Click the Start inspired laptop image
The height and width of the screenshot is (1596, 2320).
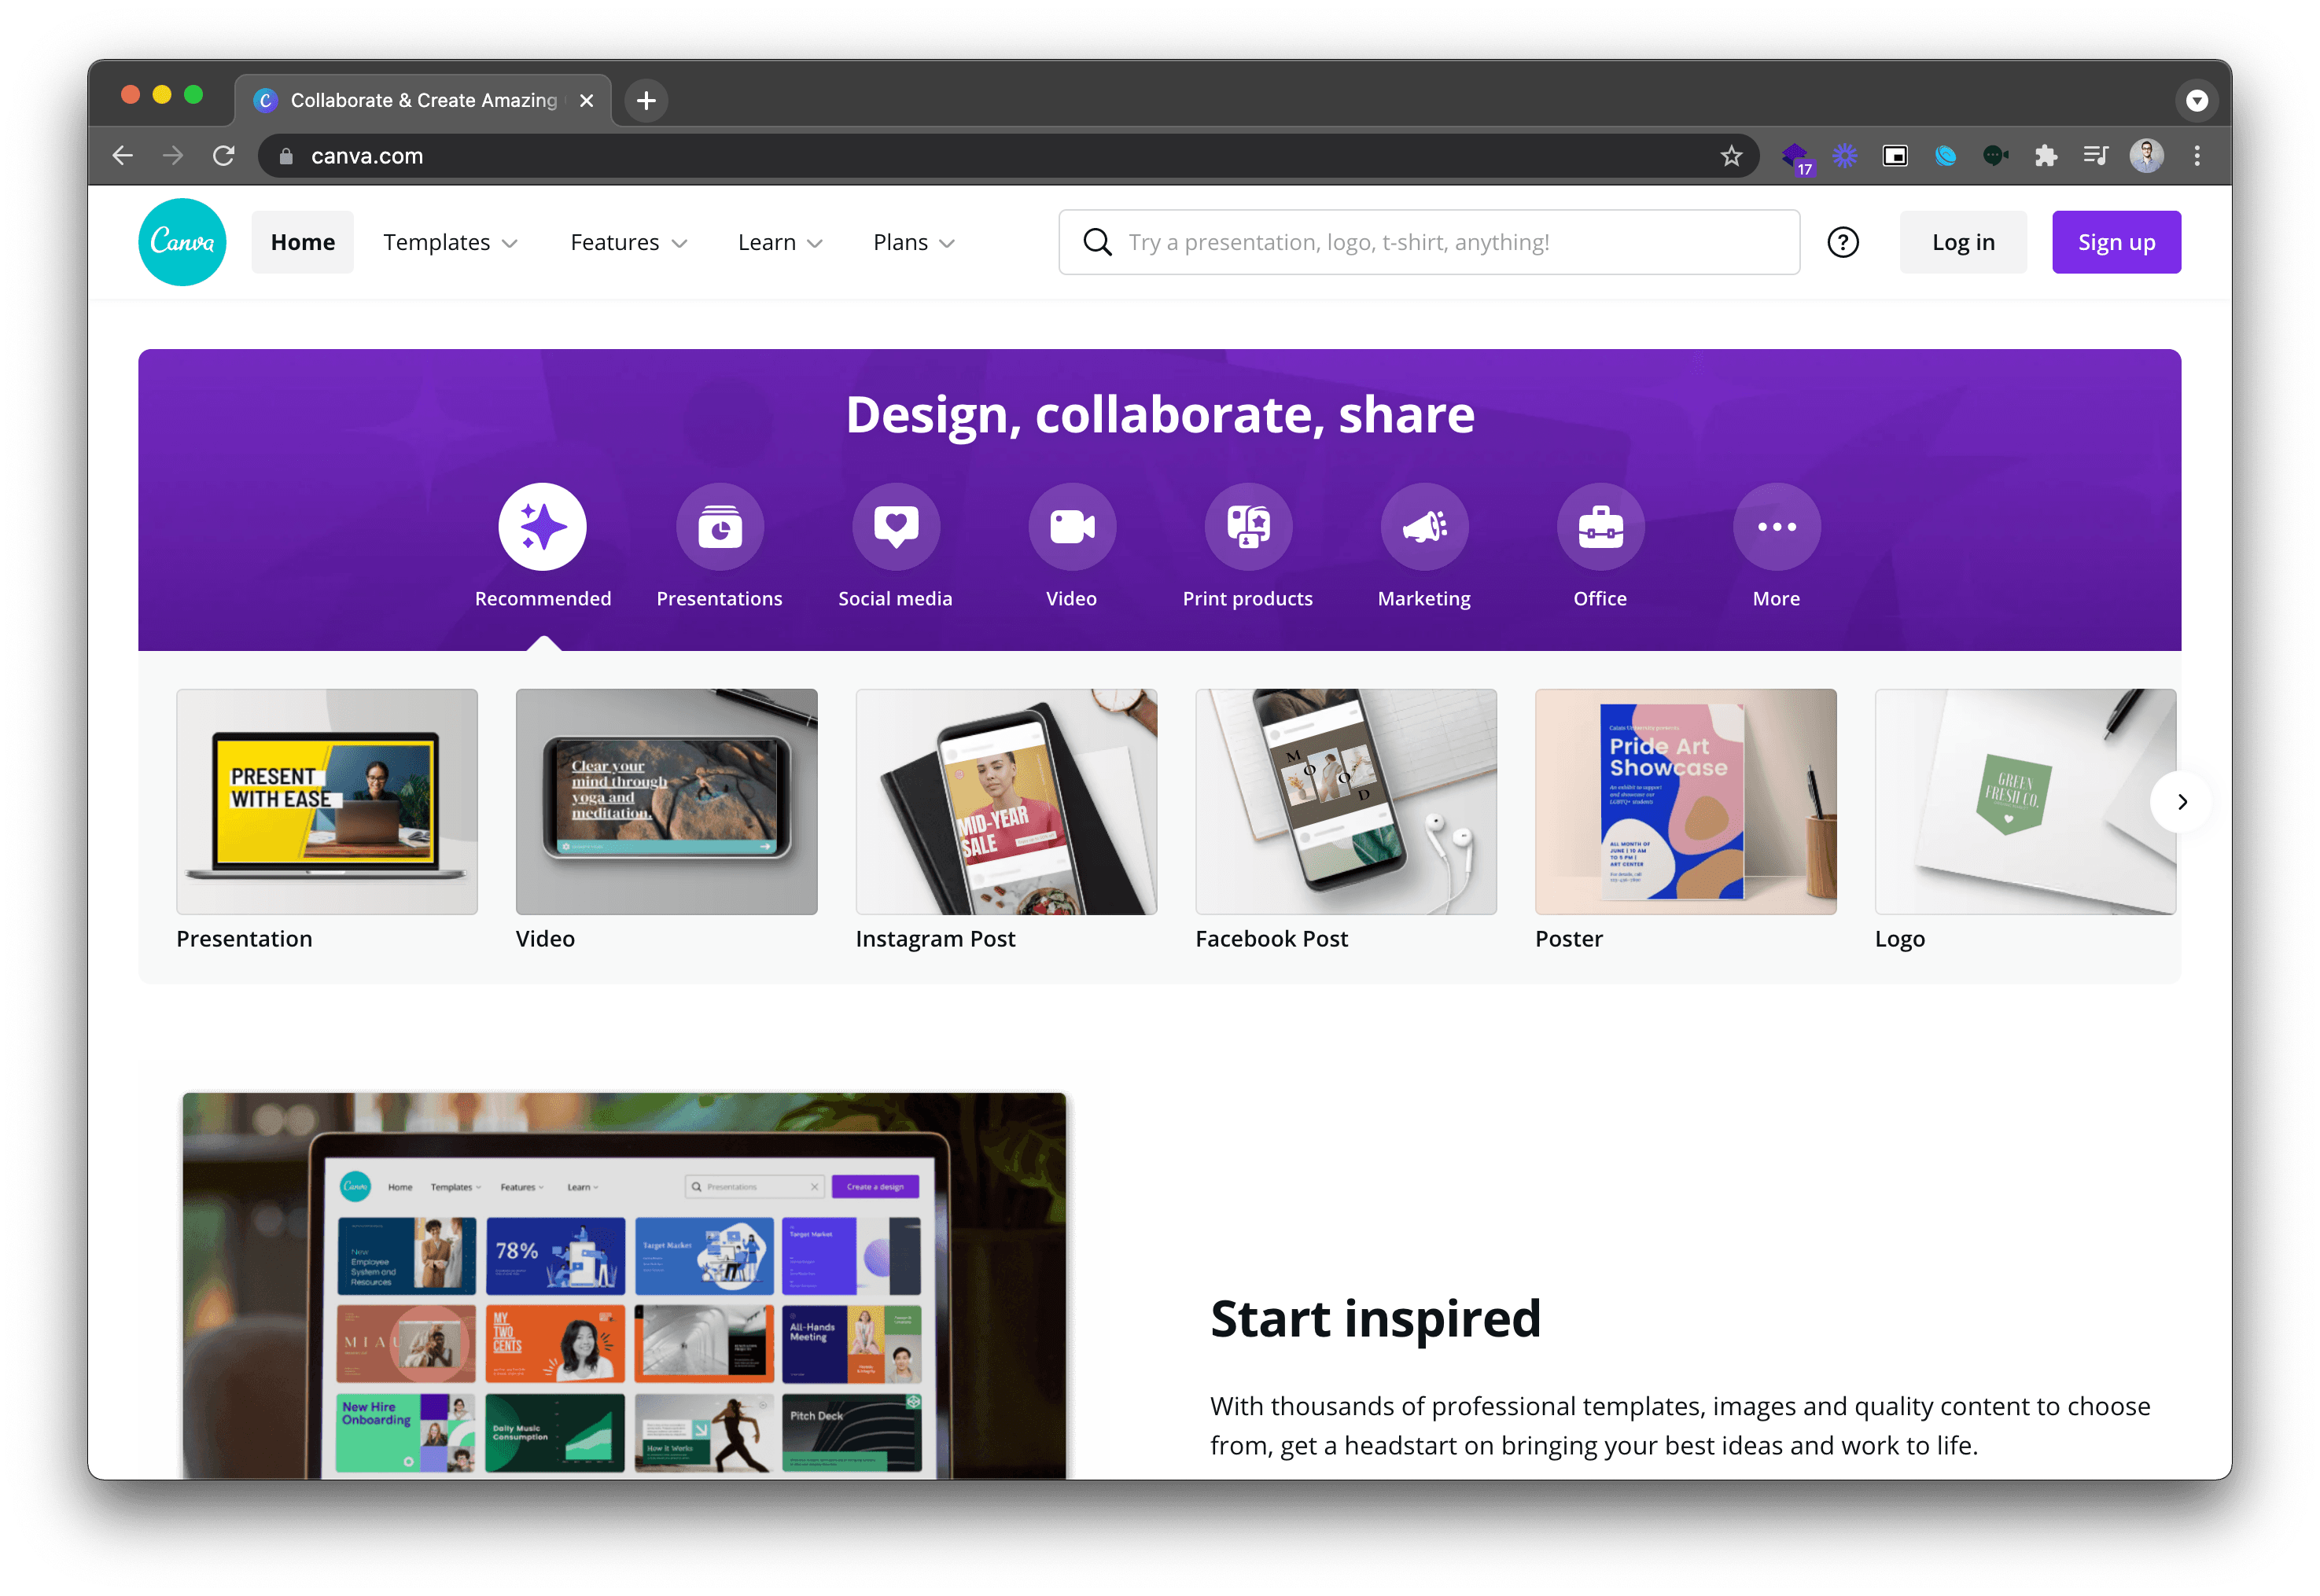point(624,1285)
